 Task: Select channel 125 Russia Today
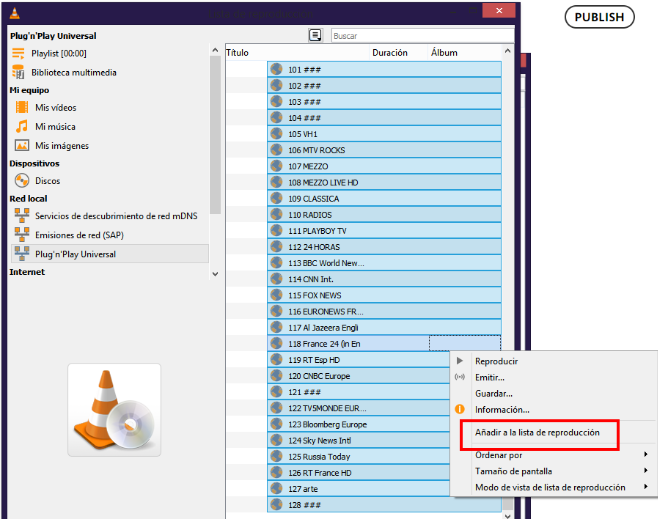tap(358, 456)
